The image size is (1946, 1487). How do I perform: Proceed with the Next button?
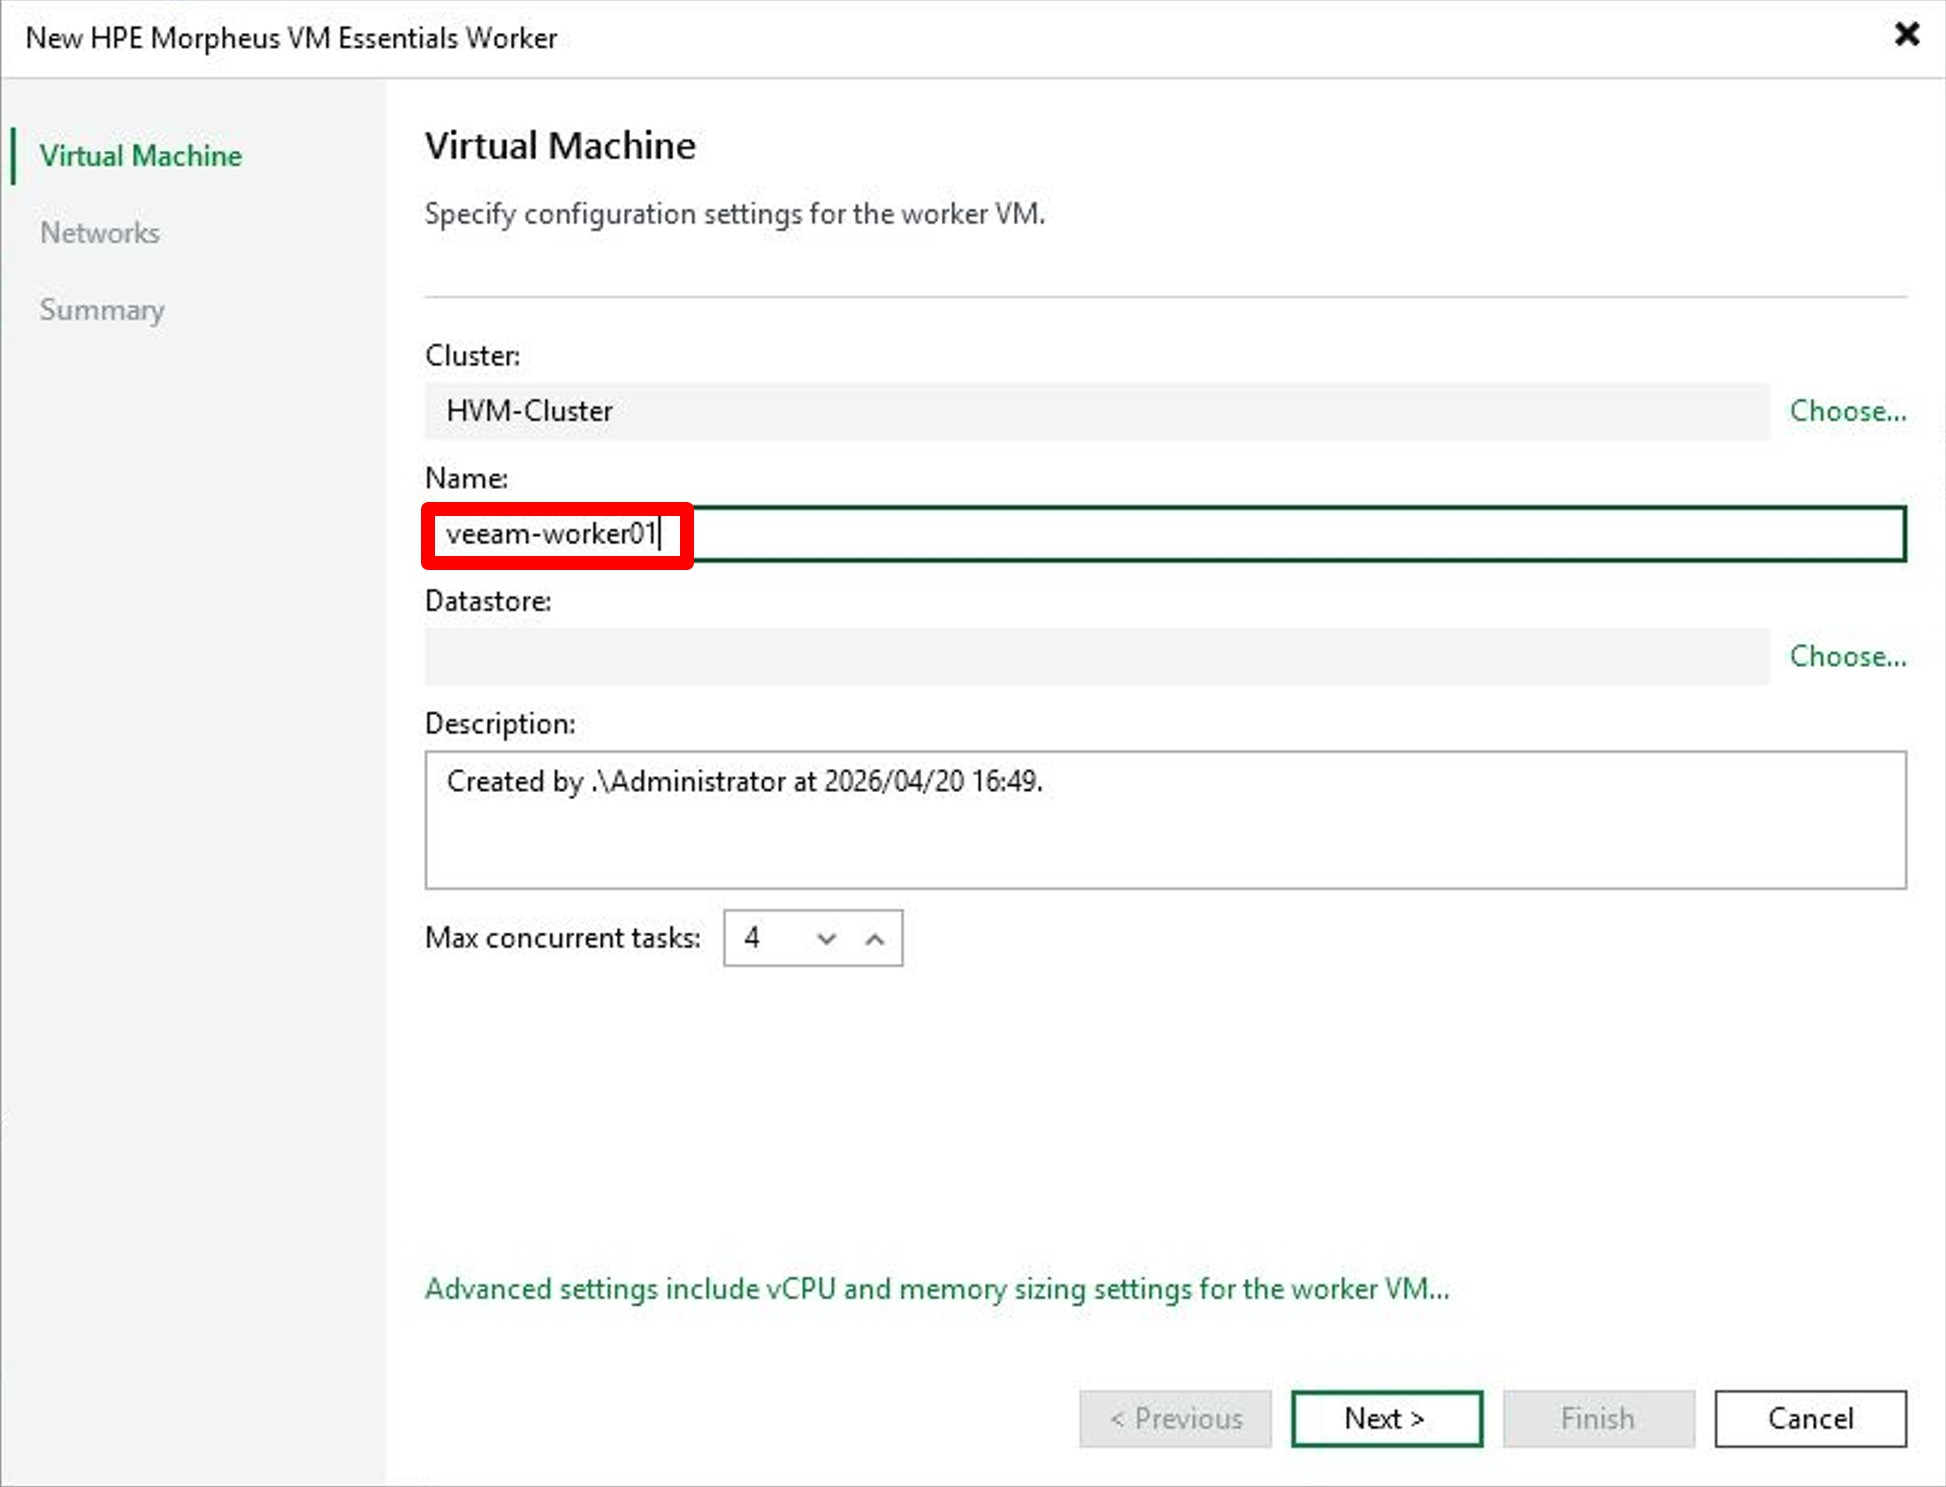pyautogui.click(x=1386, y=1418)
